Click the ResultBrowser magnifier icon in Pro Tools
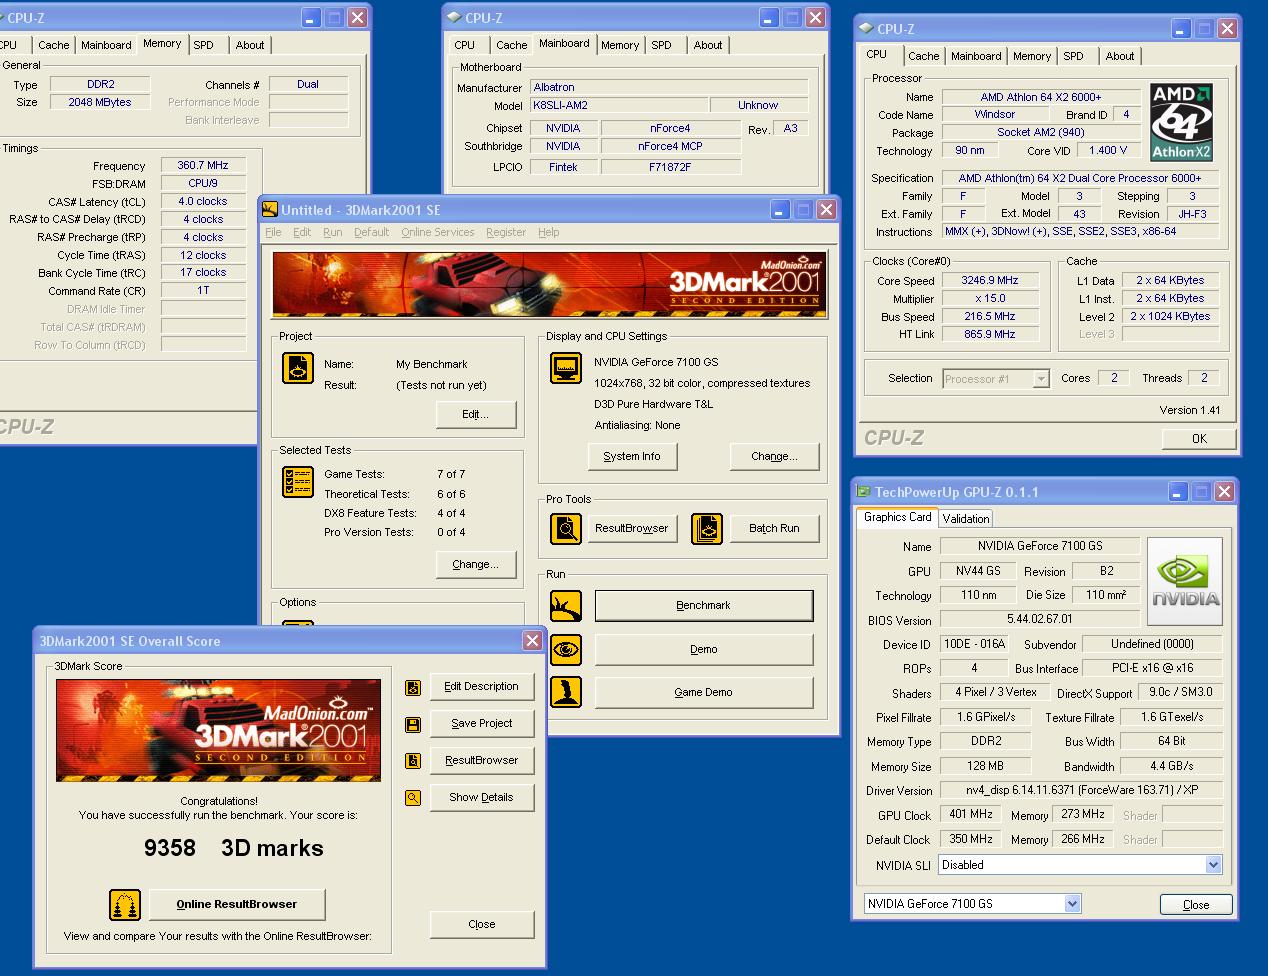 566,528
